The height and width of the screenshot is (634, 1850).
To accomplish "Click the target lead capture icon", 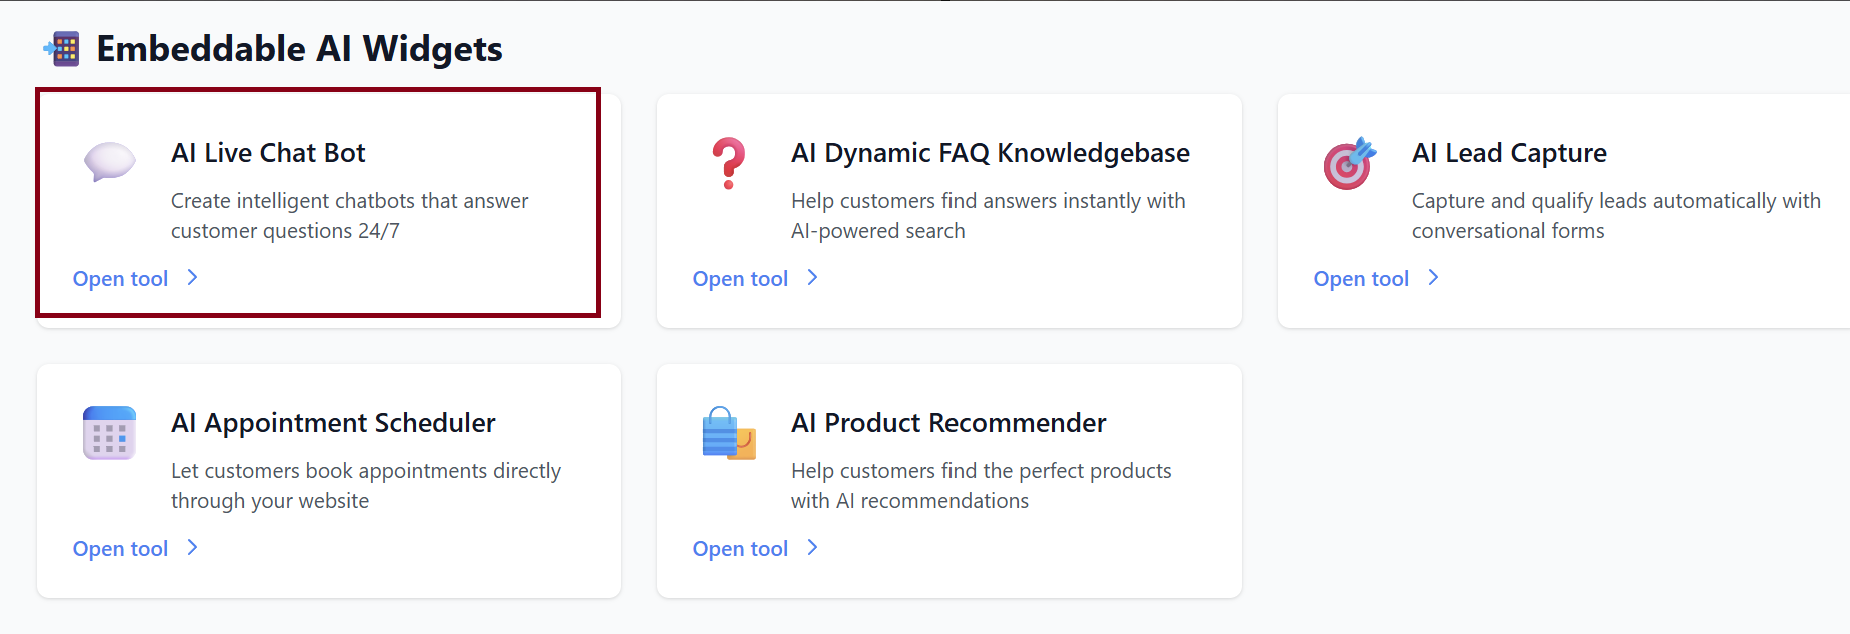I will 1349,163.
